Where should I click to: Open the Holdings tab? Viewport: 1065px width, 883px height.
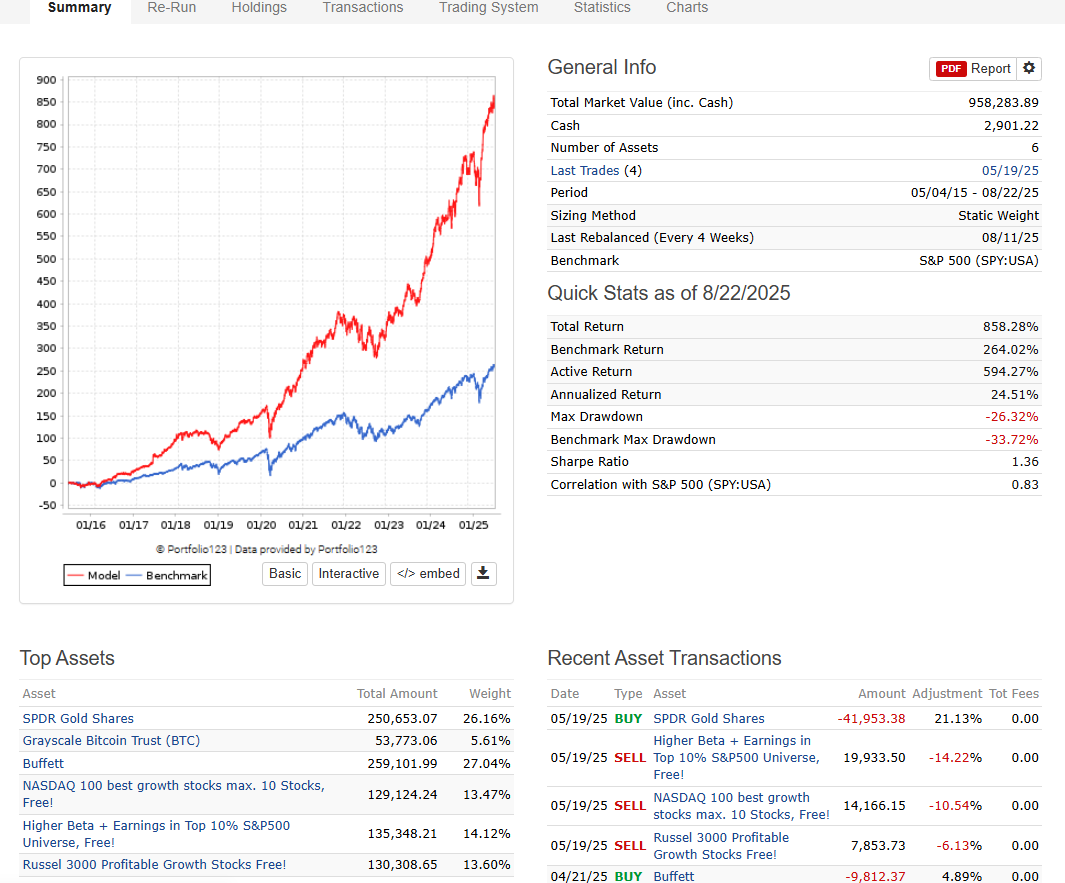[259, 8]
